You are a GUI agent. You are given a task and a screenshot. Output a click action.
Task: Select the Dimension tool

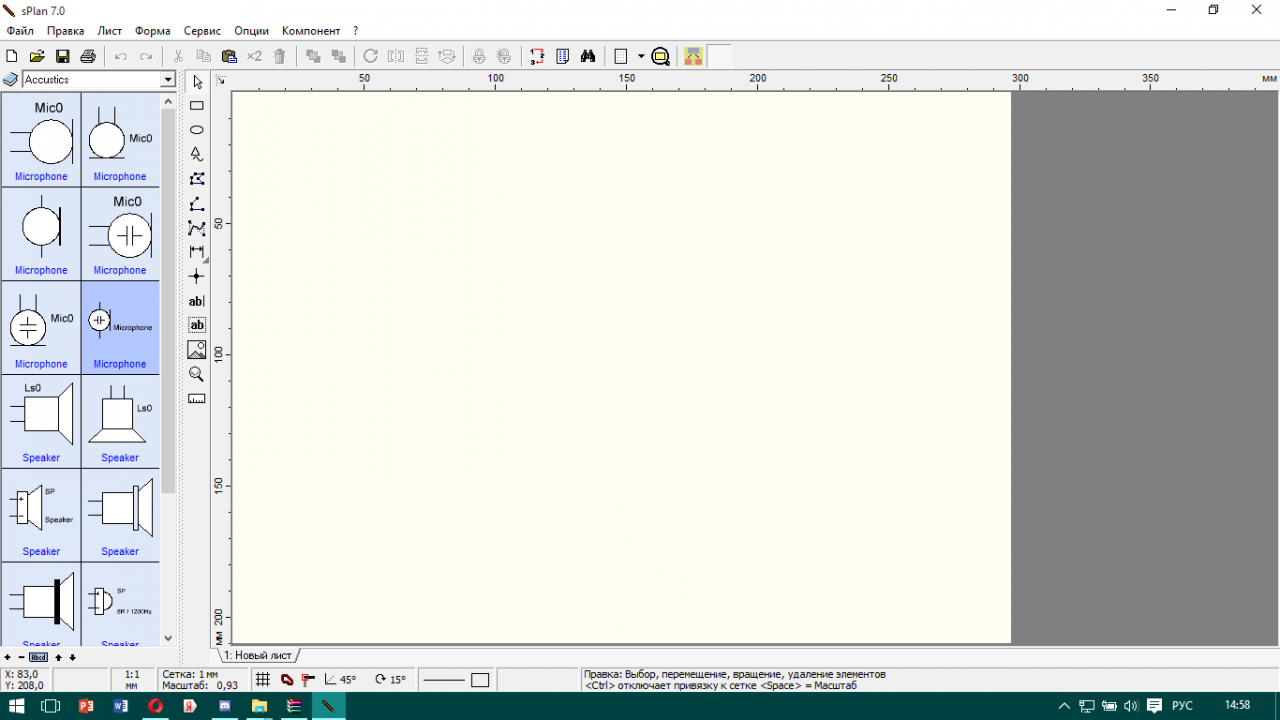pos(197,252)
